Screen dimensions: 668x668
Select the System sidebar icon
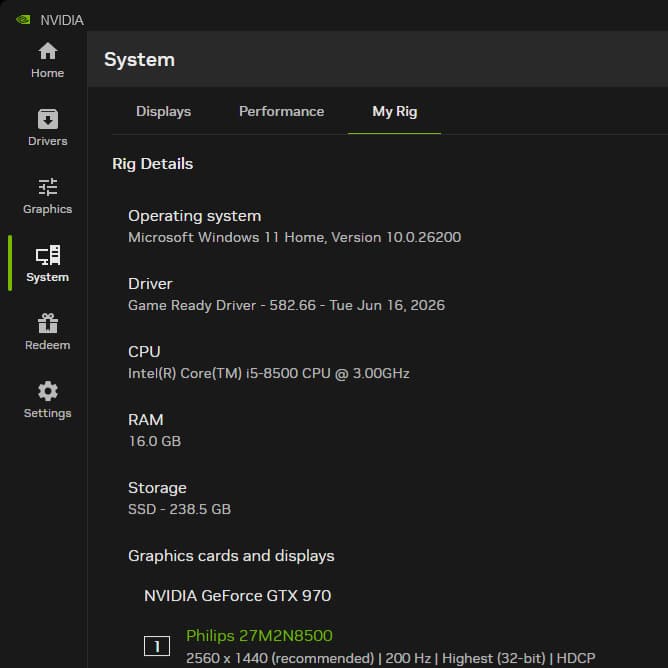point(47,264)
